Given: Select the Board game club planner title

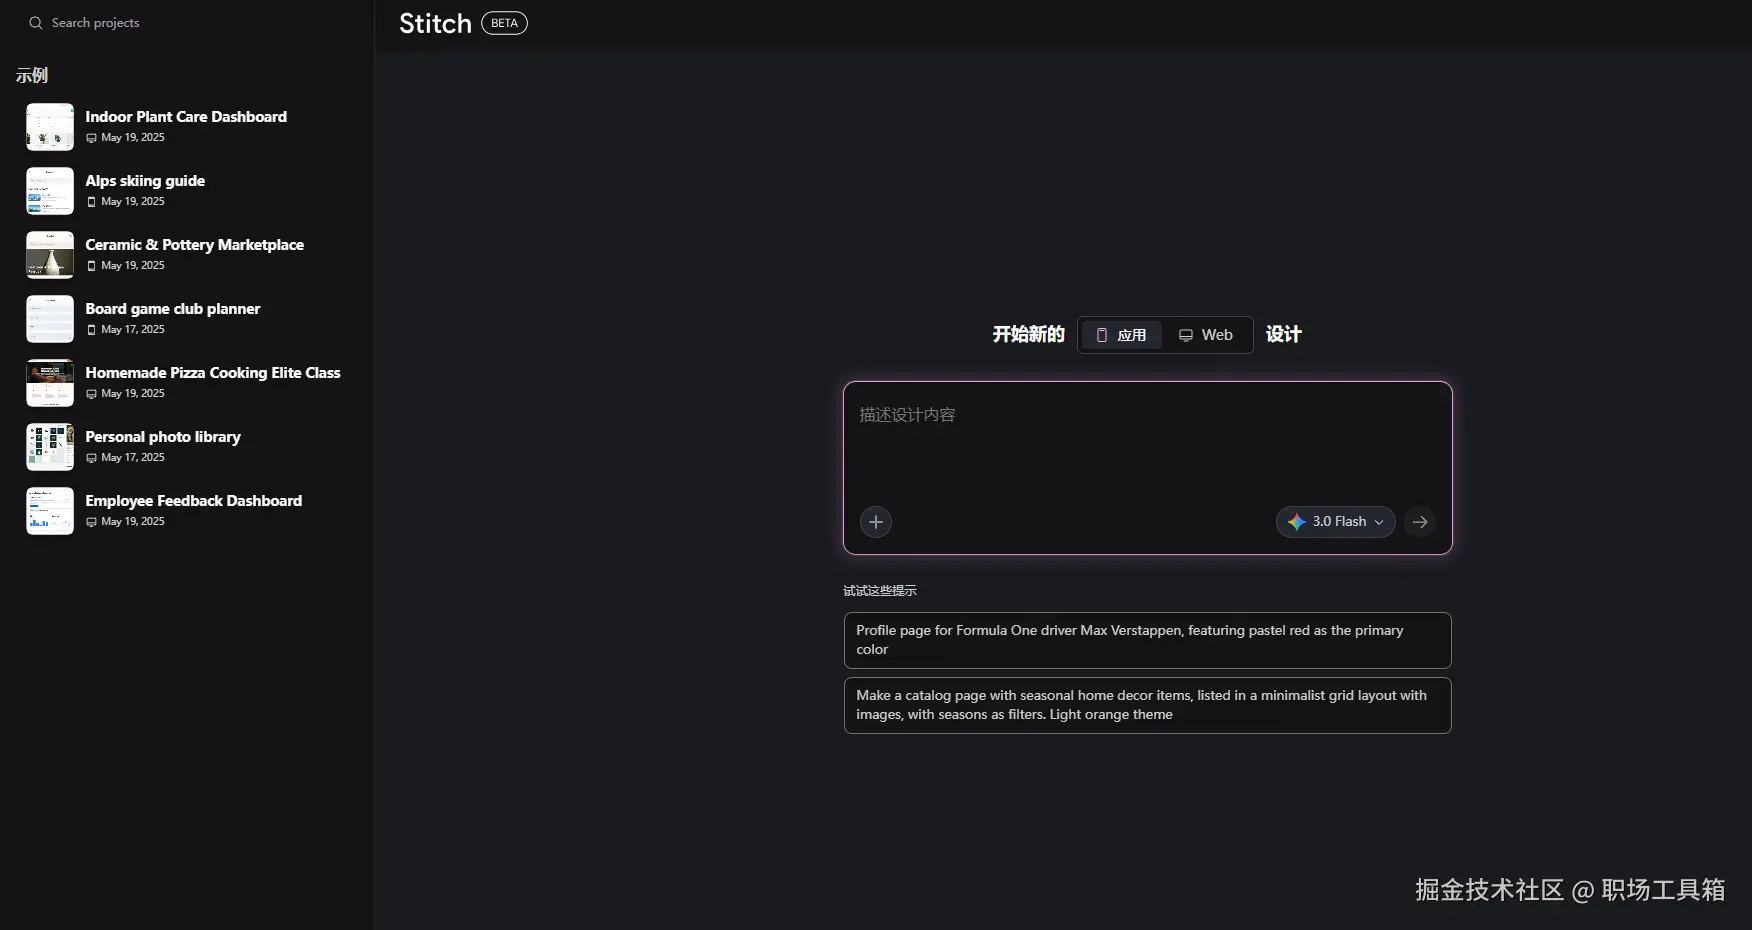Looking at the screenshot, I should point(172,309).
